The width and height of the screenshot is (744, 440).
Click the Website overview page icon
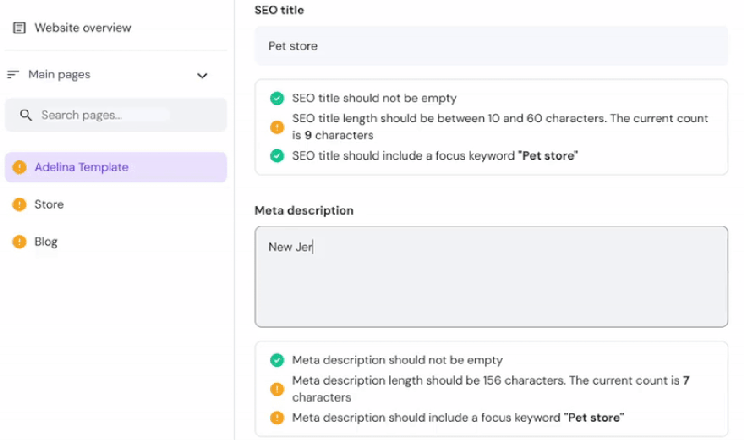tap(19, 28)
